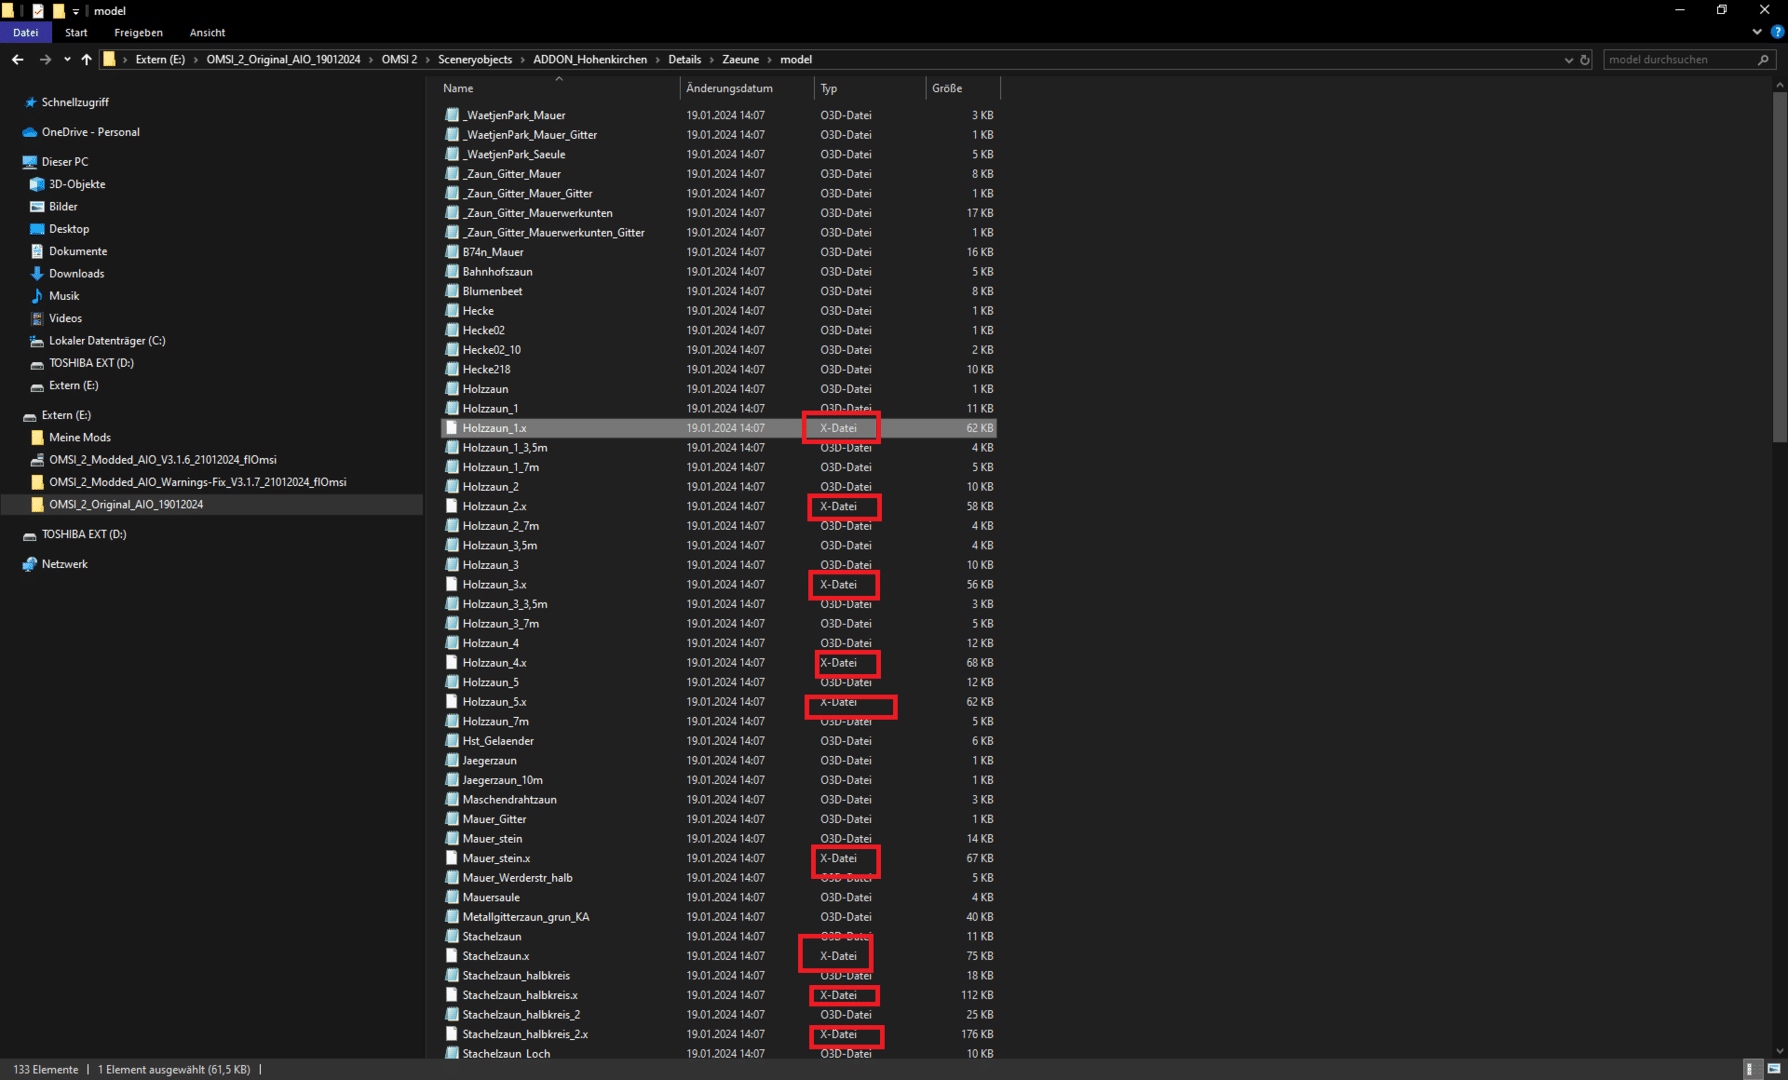Open the Freigeben ribbon tab
The height and width of the screenshot is (1080, 1788).
tap(138, 33)
